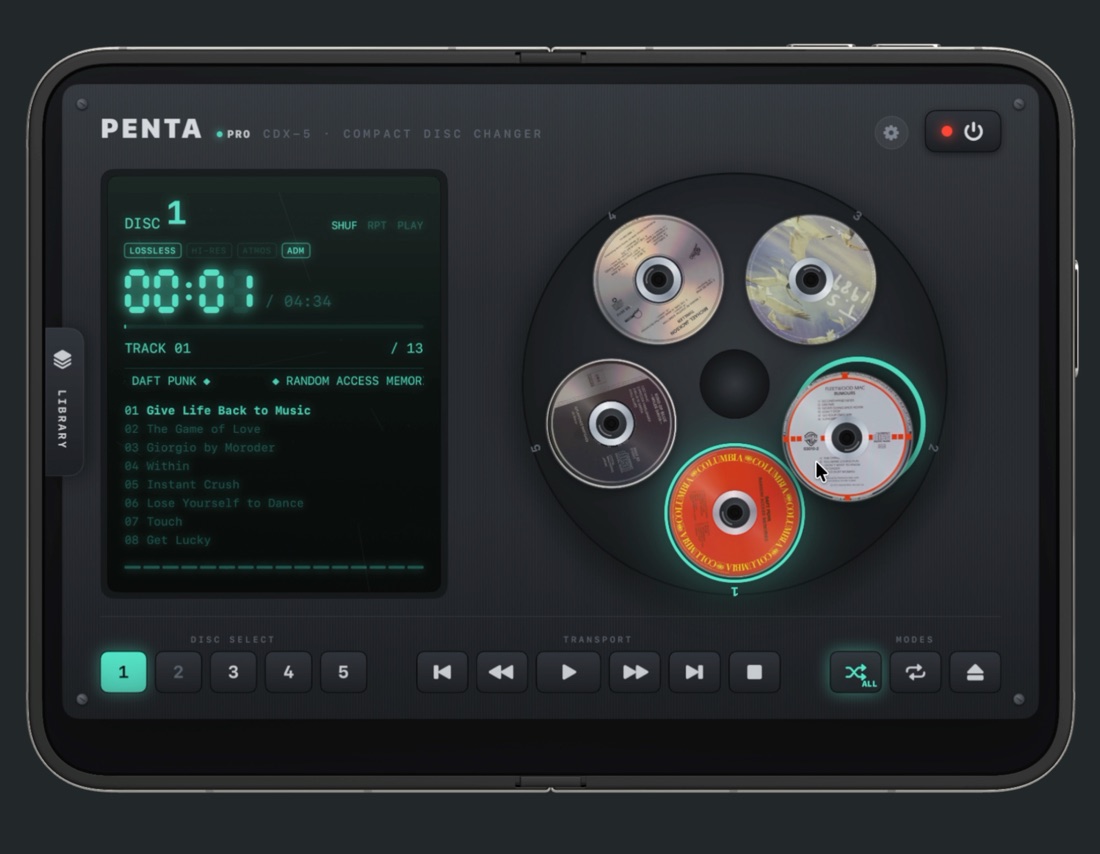This screenshot has height=854, width=1100.
Task: Click the Fleetwood Mac Rumours disc
Action: (x=847, y=436)
